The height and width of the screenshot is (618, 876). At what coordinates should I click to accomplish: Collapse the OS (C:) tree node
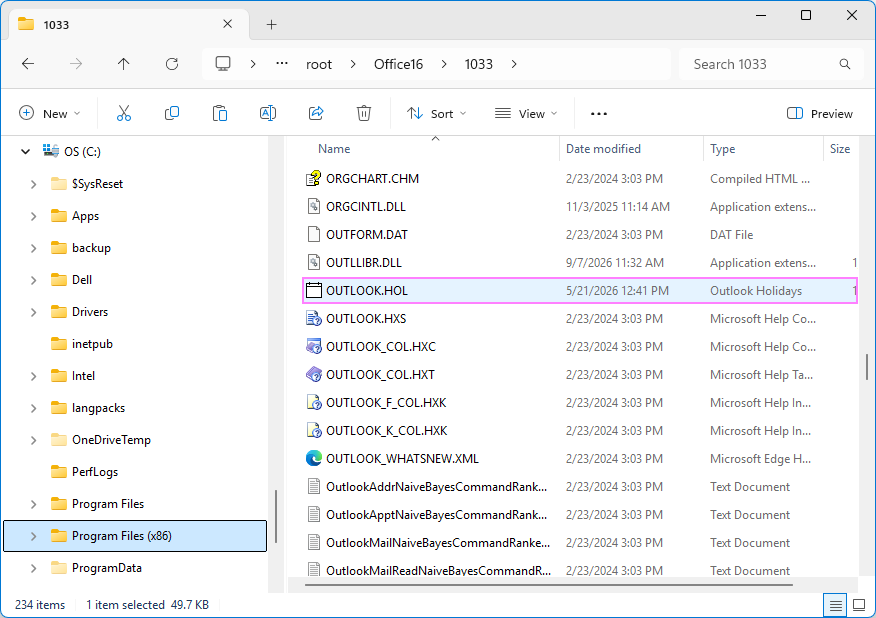(25, 151)
